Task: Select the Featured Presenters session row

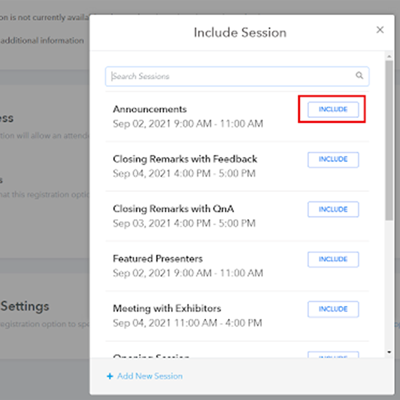Action: coord(237,266)
